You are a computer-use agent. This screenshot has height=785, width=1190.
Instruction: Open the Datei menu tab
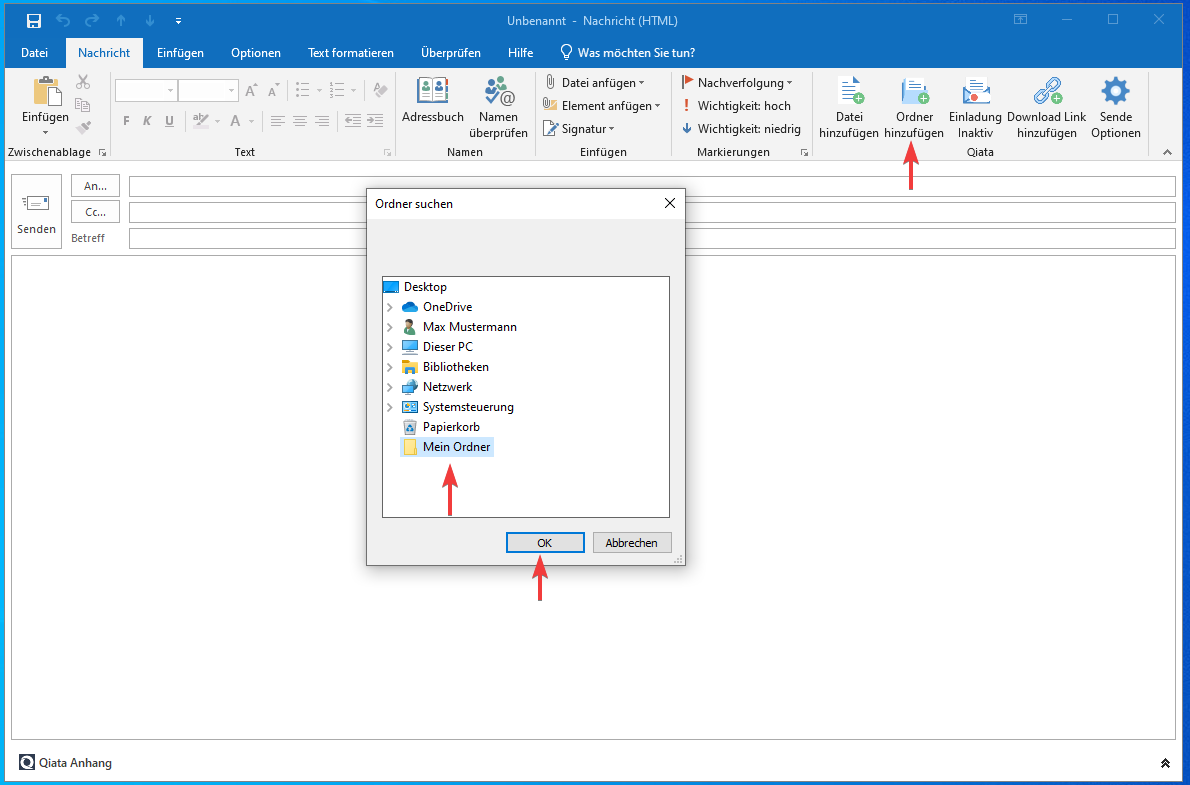click(x=34, y=53)
